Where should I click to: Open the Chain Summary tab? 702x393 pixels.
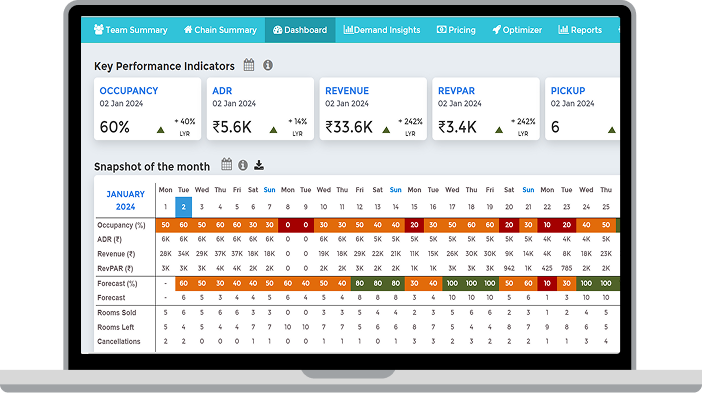point(220,30)
